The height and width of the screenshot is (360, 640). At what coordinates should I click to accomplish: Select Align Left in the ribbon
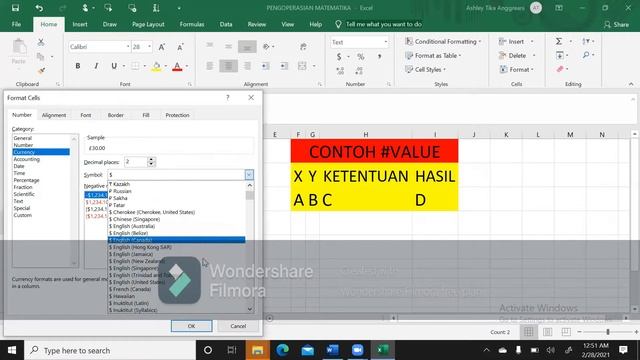[210, 66]
